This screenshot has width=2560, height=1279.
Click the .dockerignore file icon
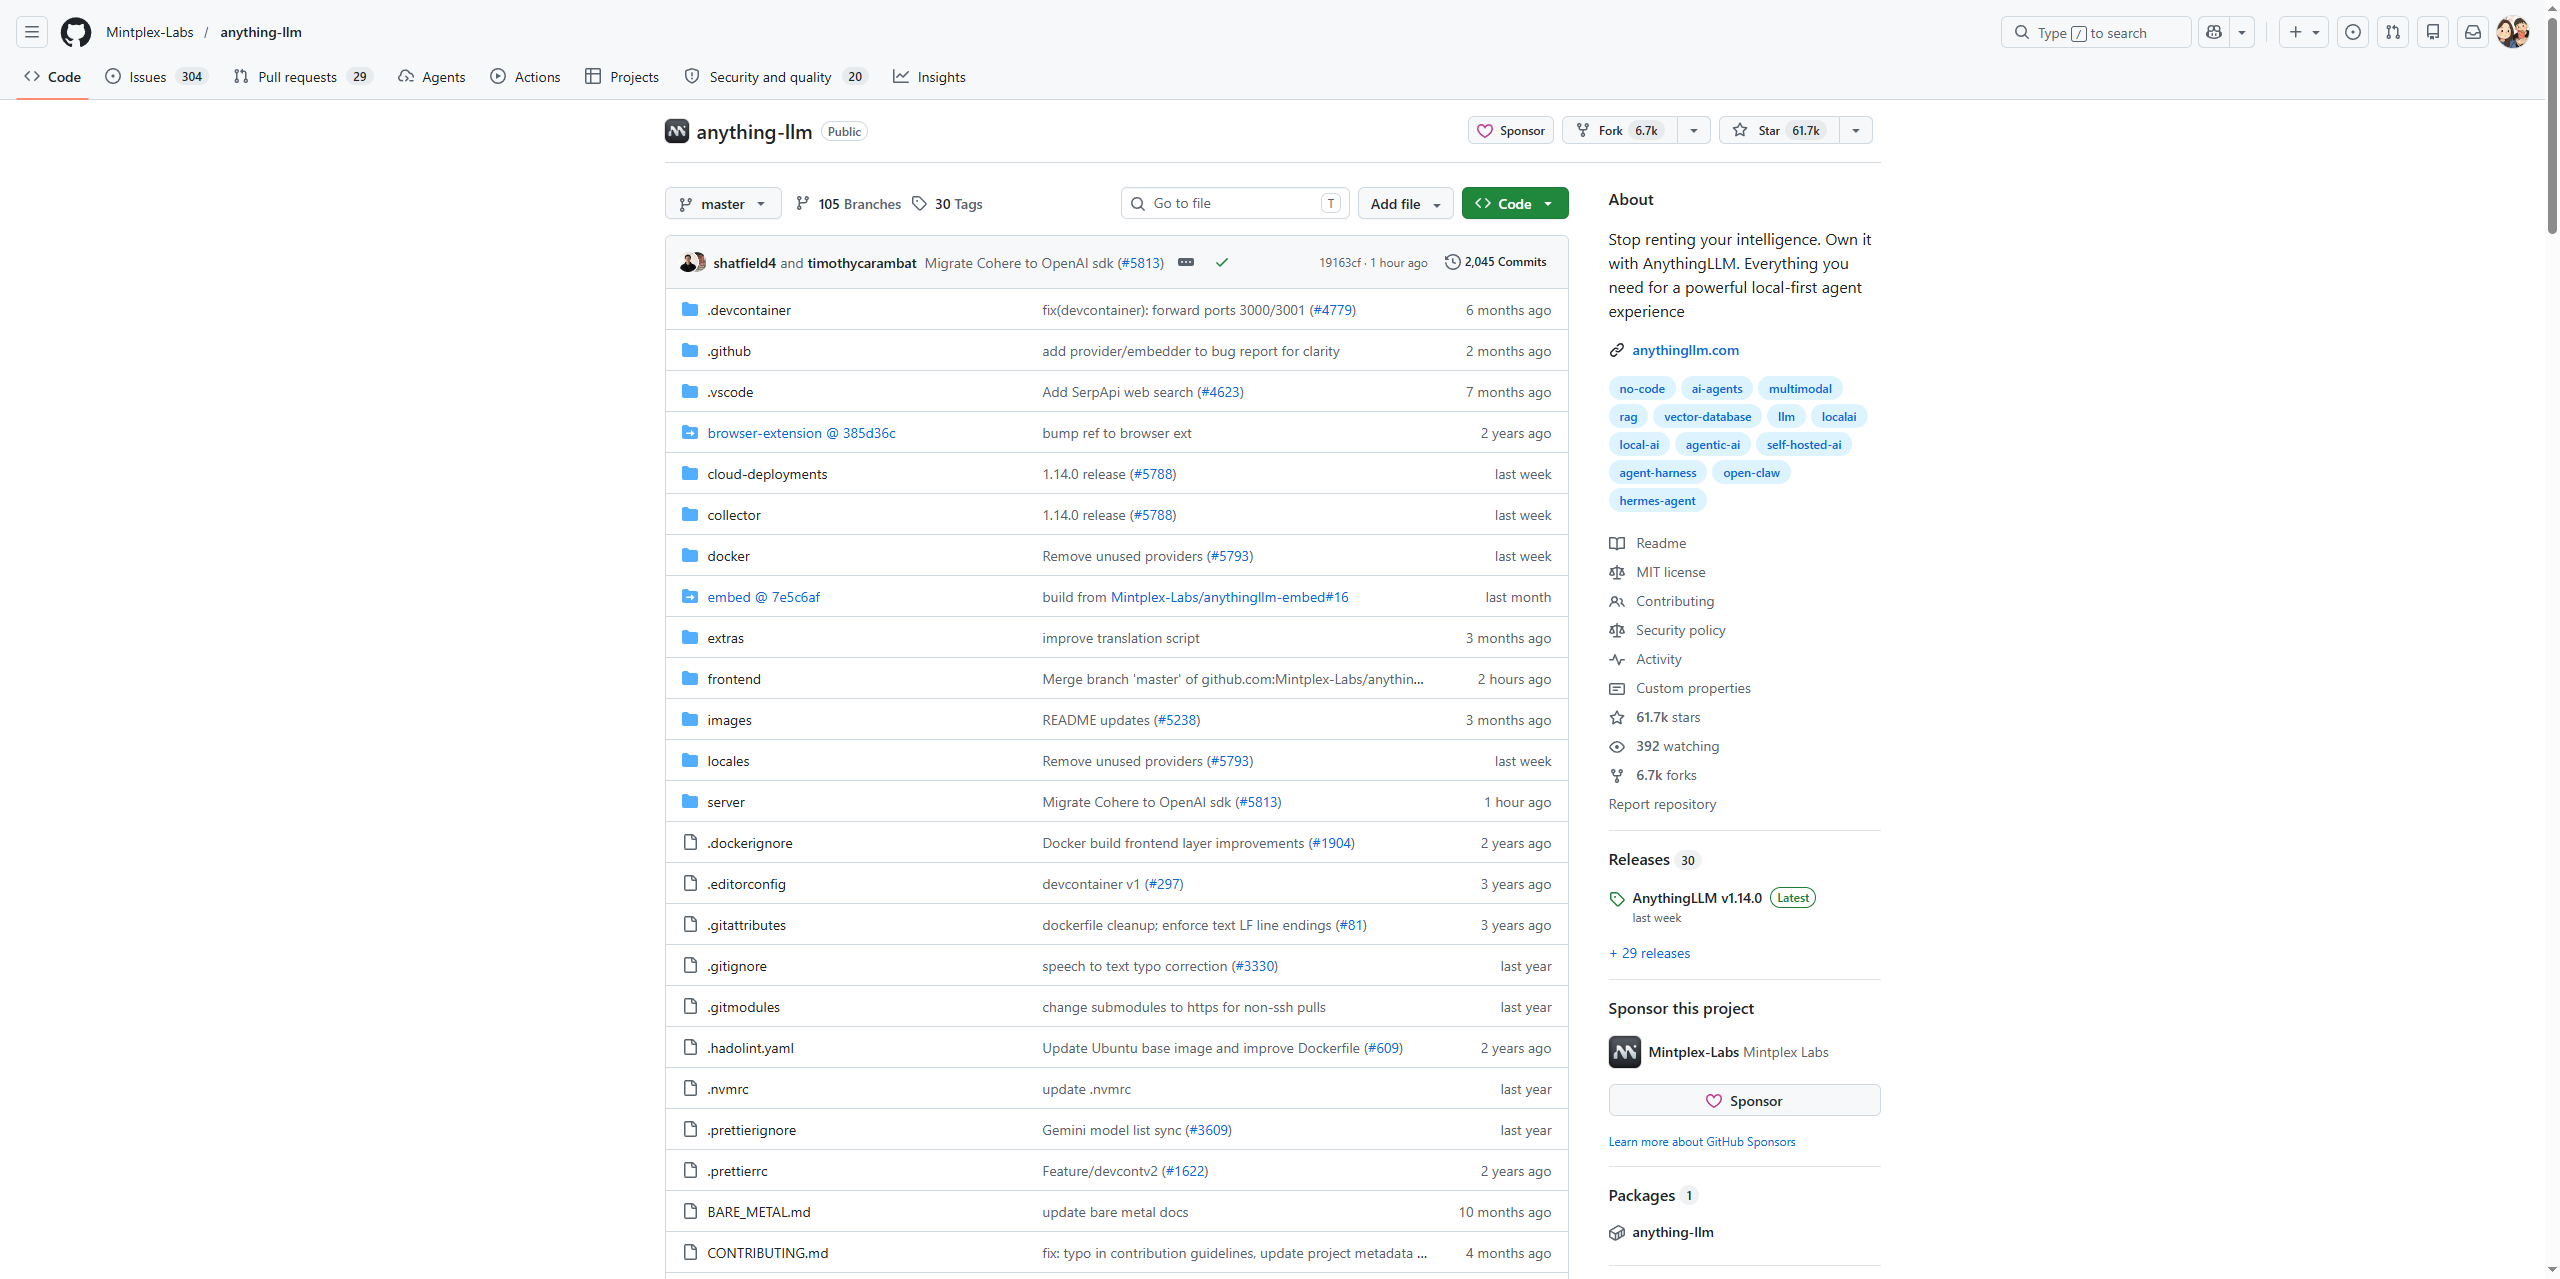coord(690,842)
